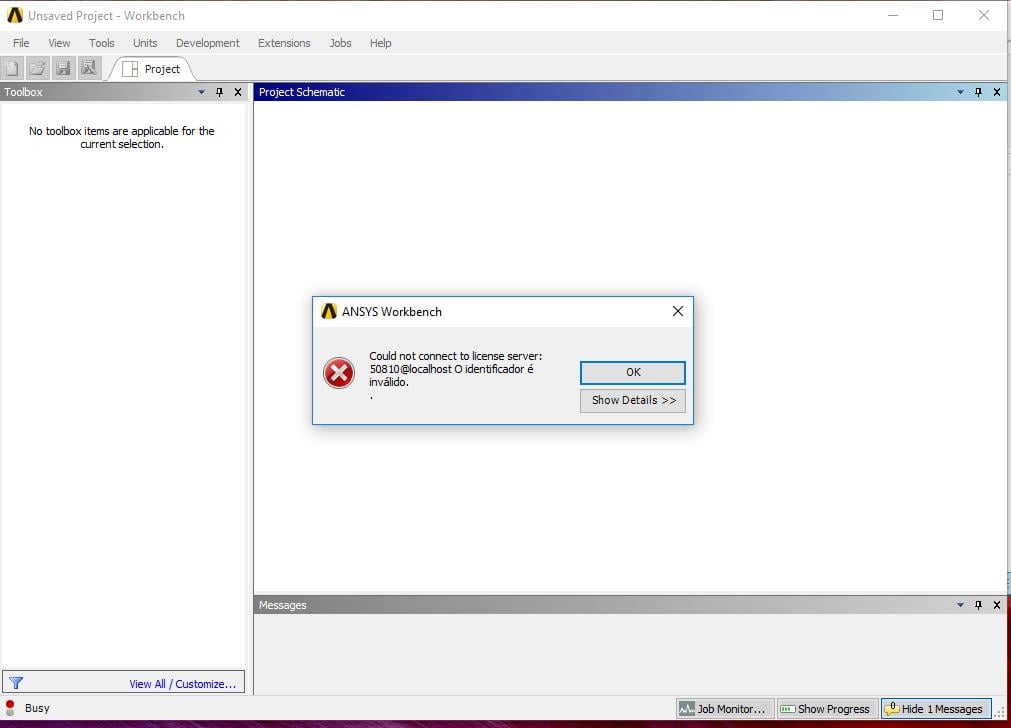Close the Project Schematic panel
The image size is (1011, 728).
point(997,92)
